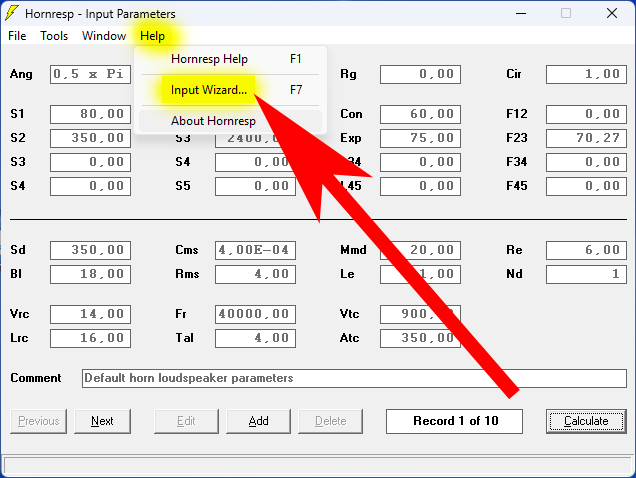Click the Con segment label
Viewport: 636px width, 478px height.
(x=351, y=114)
